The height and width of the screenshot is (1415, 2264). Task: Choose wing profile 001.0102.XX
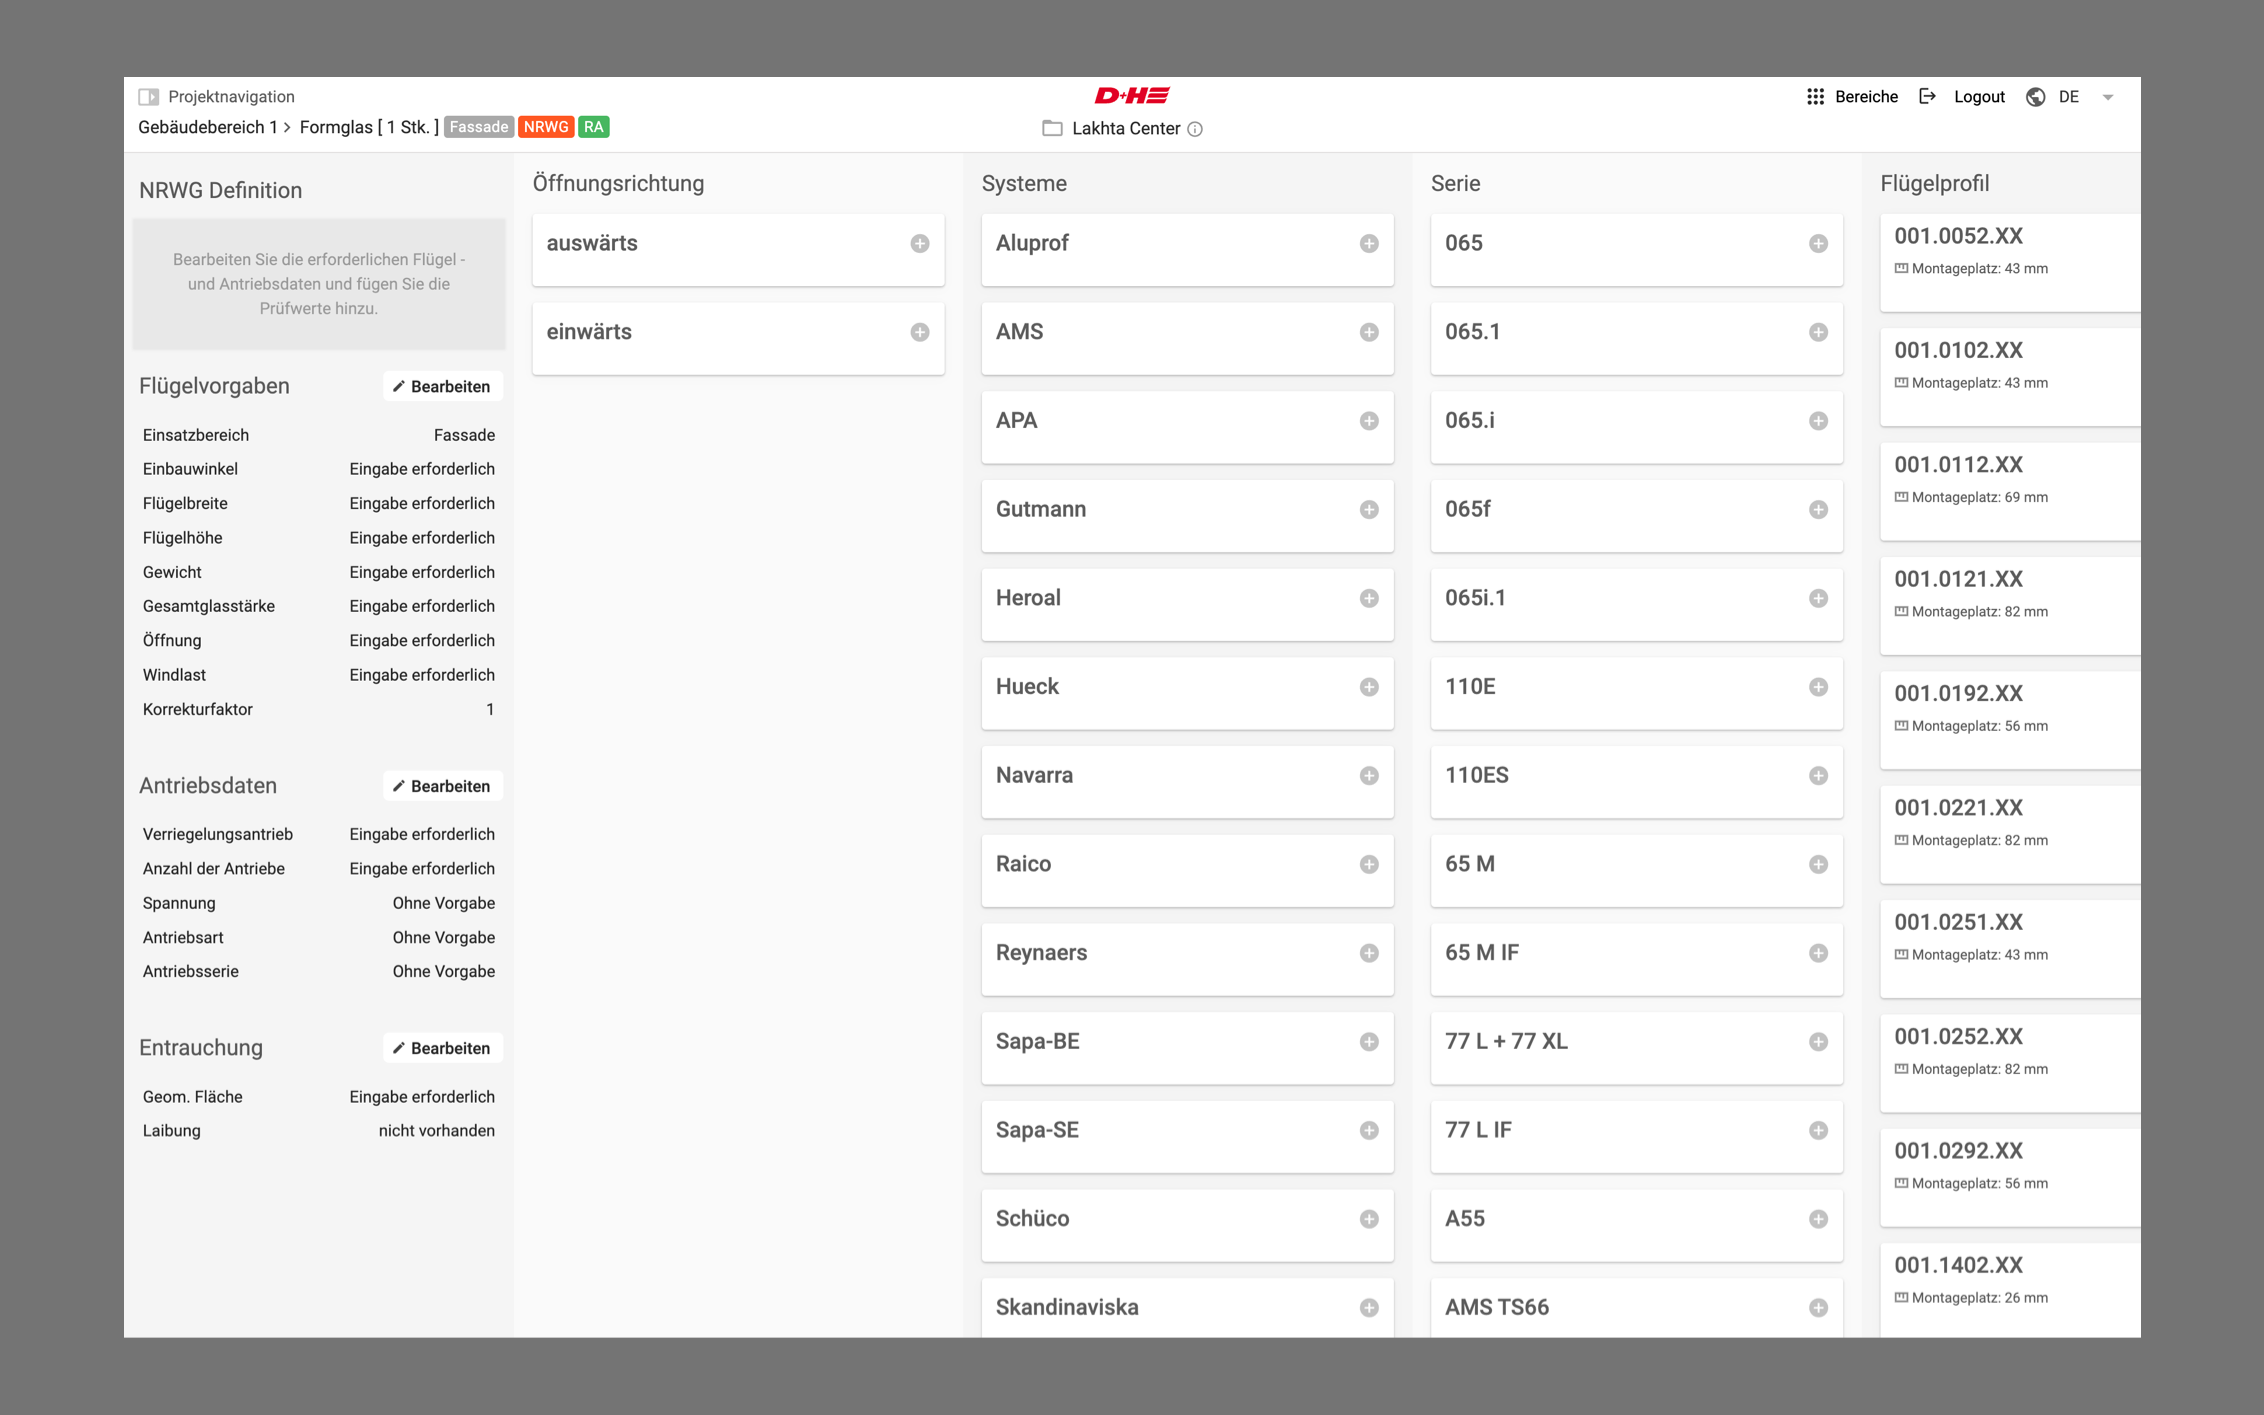tap(2010, 377)
